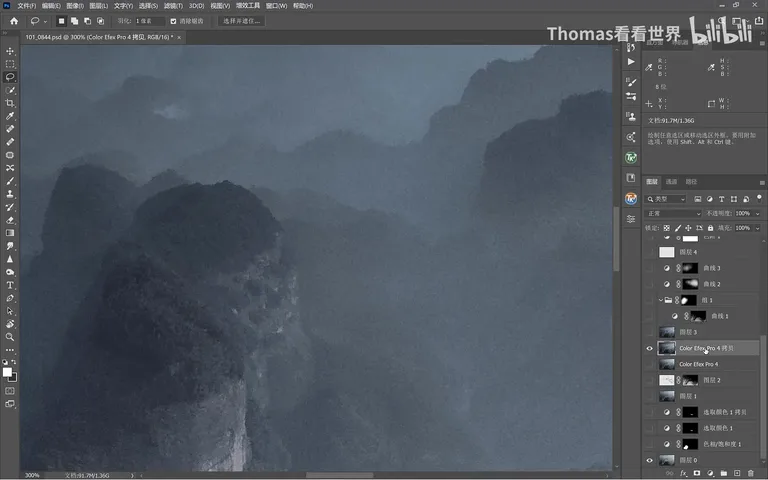The image size is (768, 480).
Task: Select the Pen tool
Action: pos(10,298)
